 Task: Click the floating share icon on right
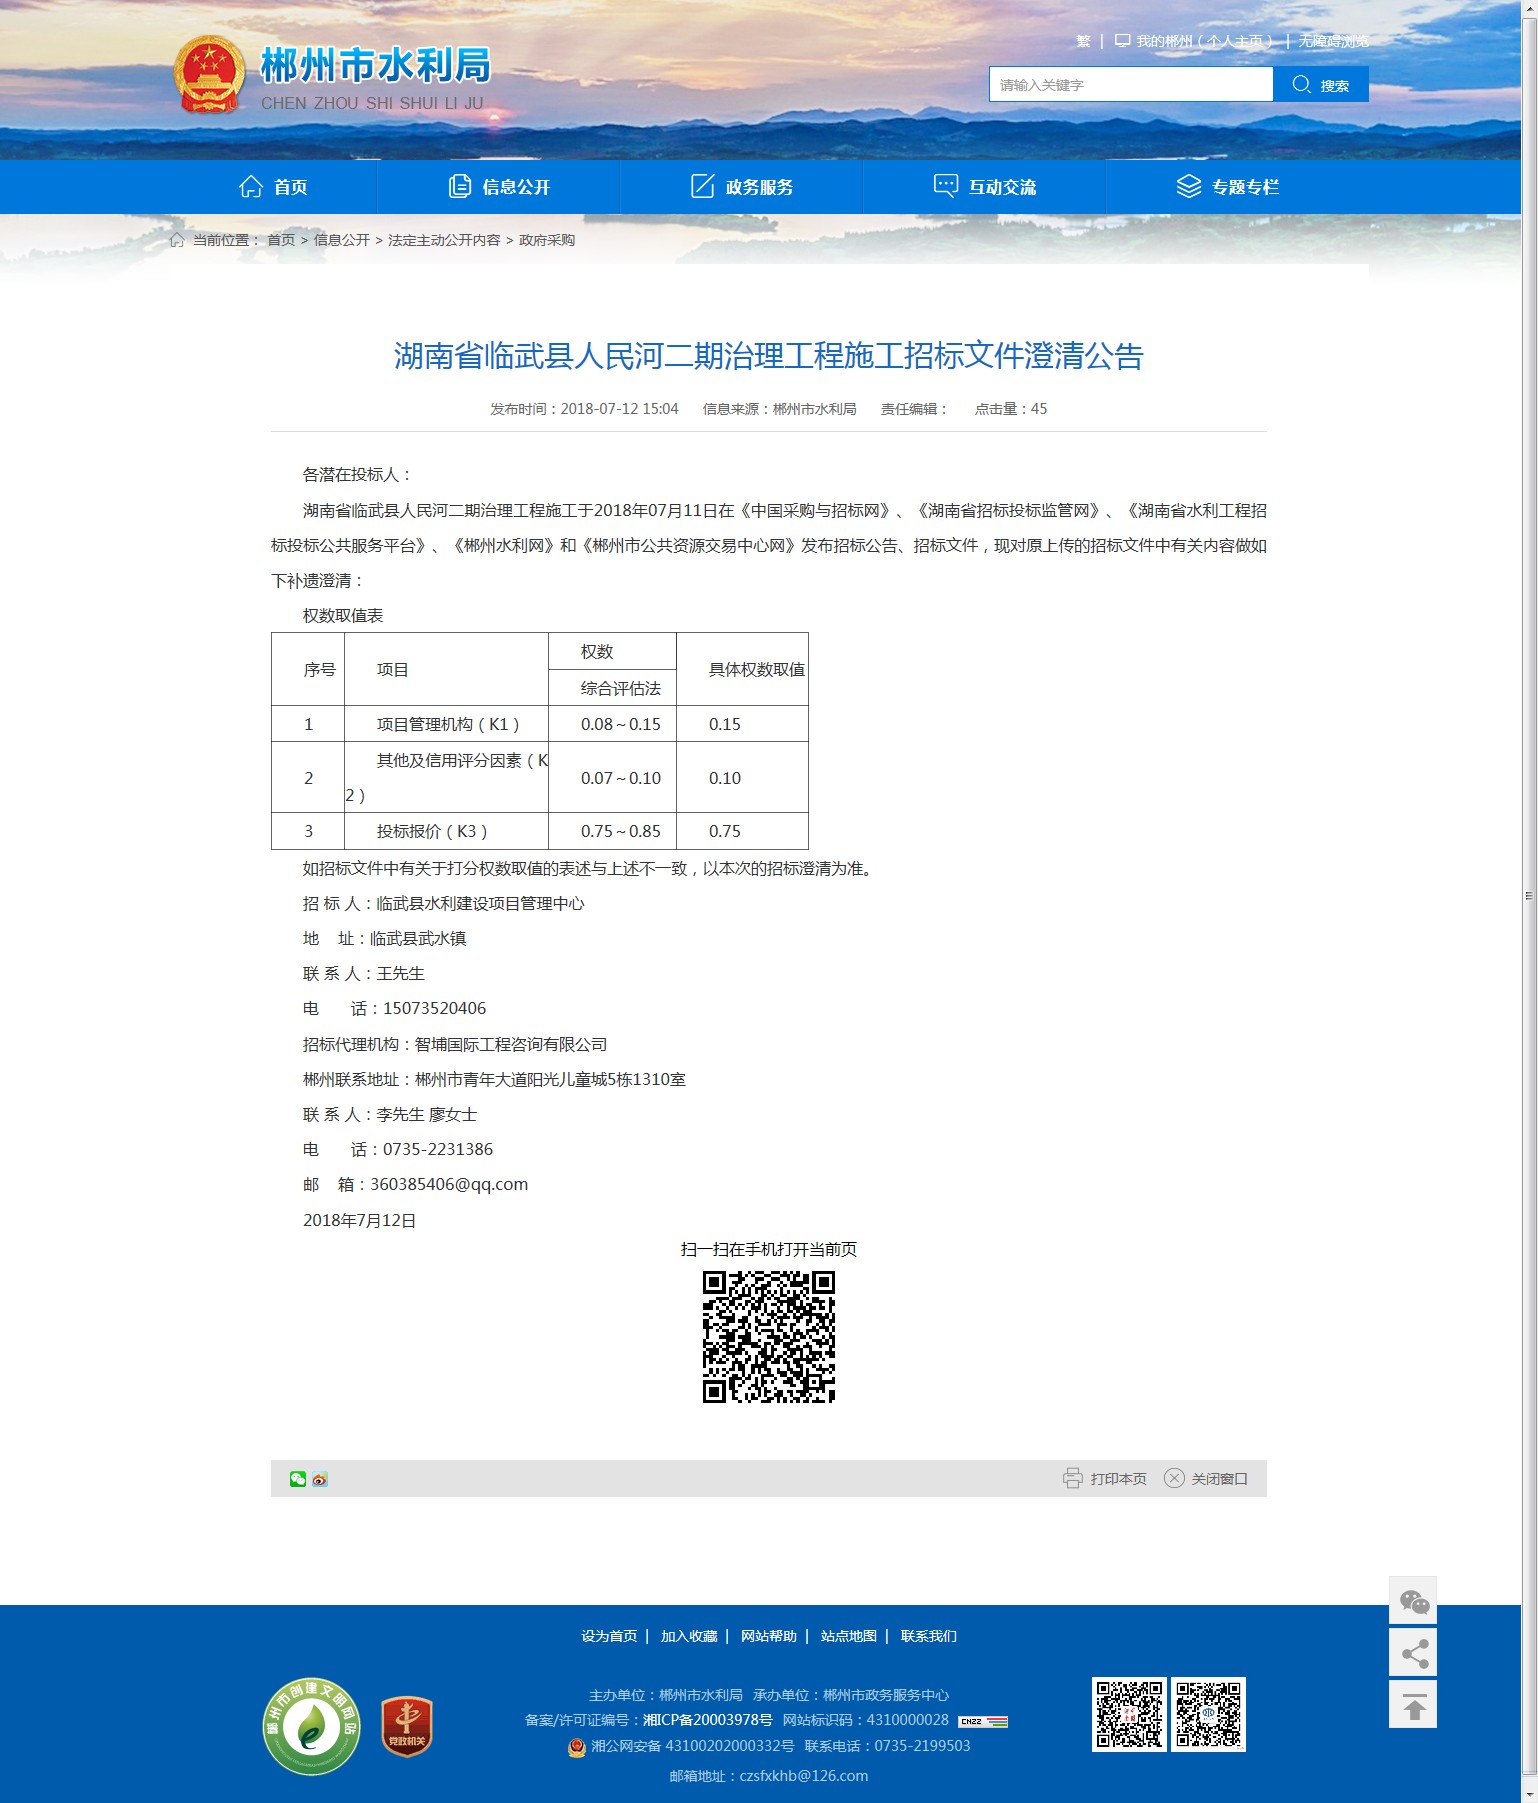tap(1413, 1653)
